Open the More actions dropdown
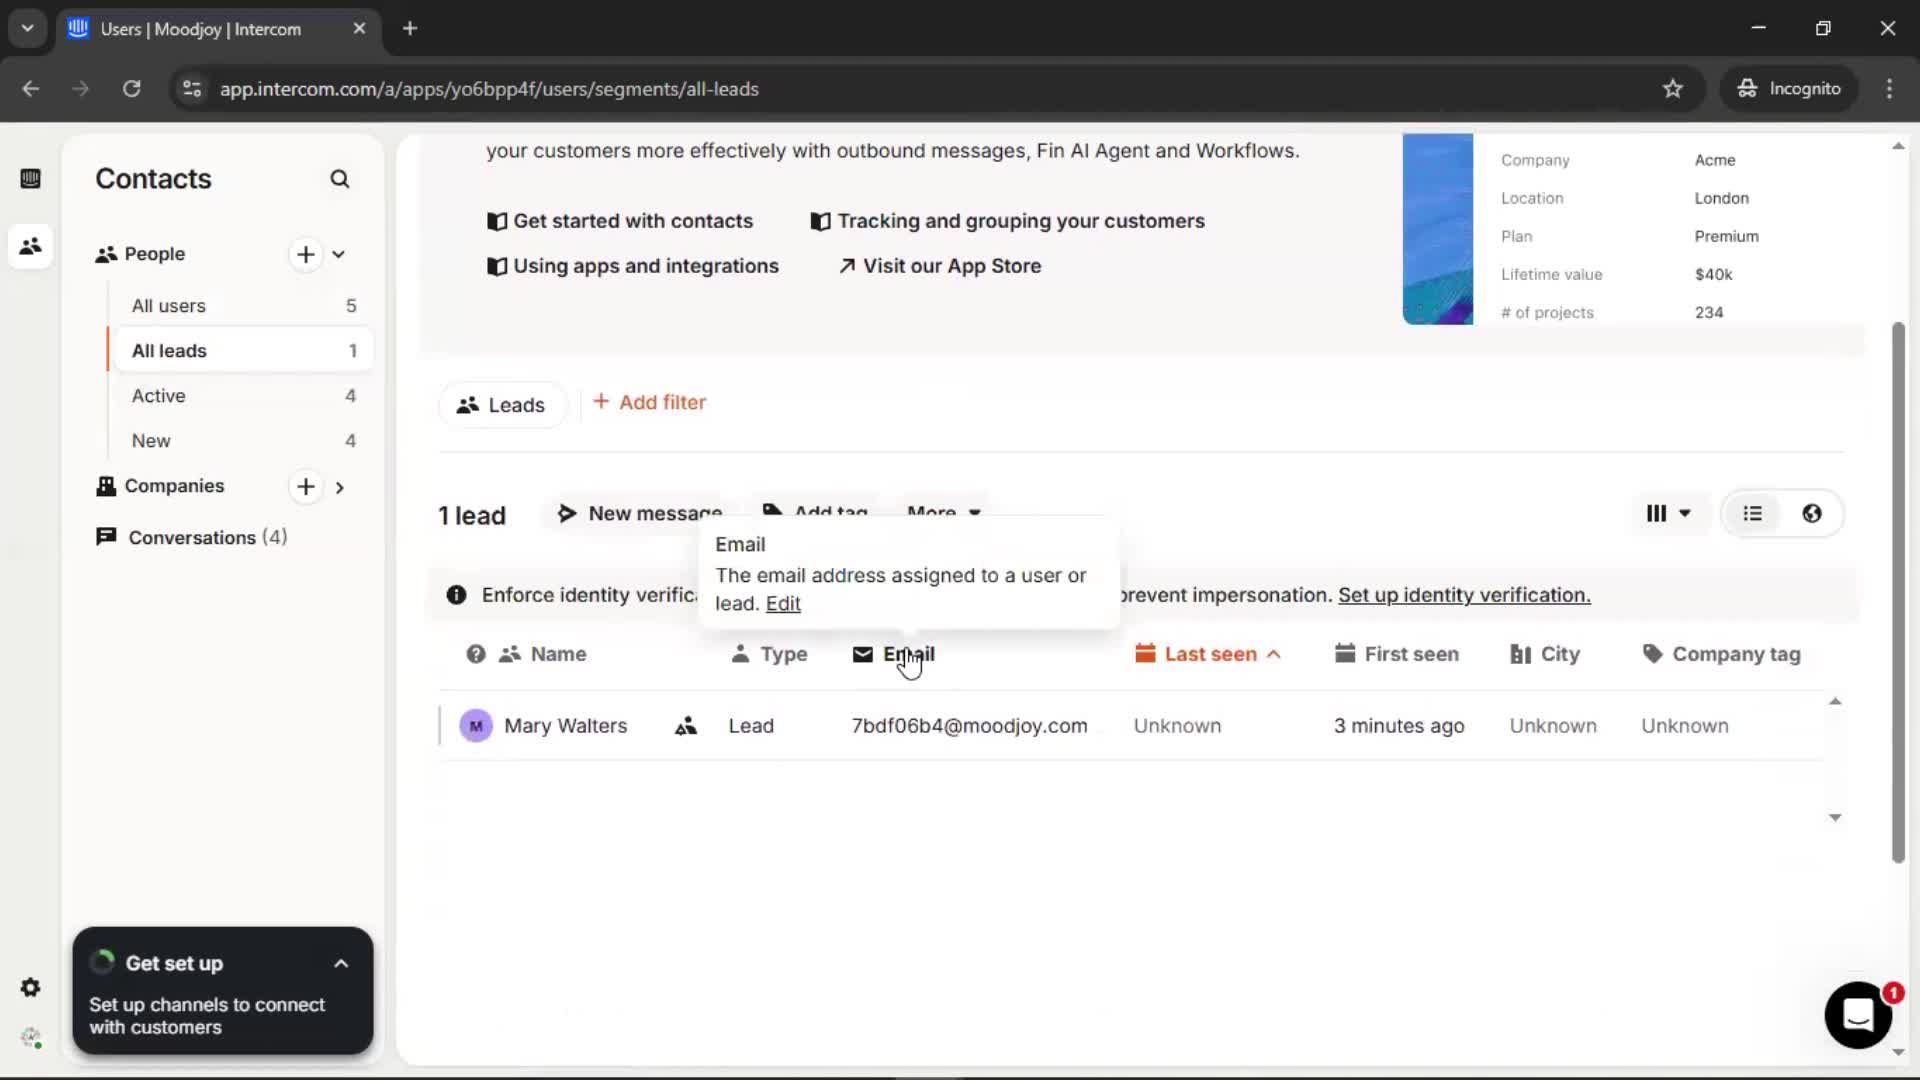This screenshot has width=1920, height=1080. [943, 513]
